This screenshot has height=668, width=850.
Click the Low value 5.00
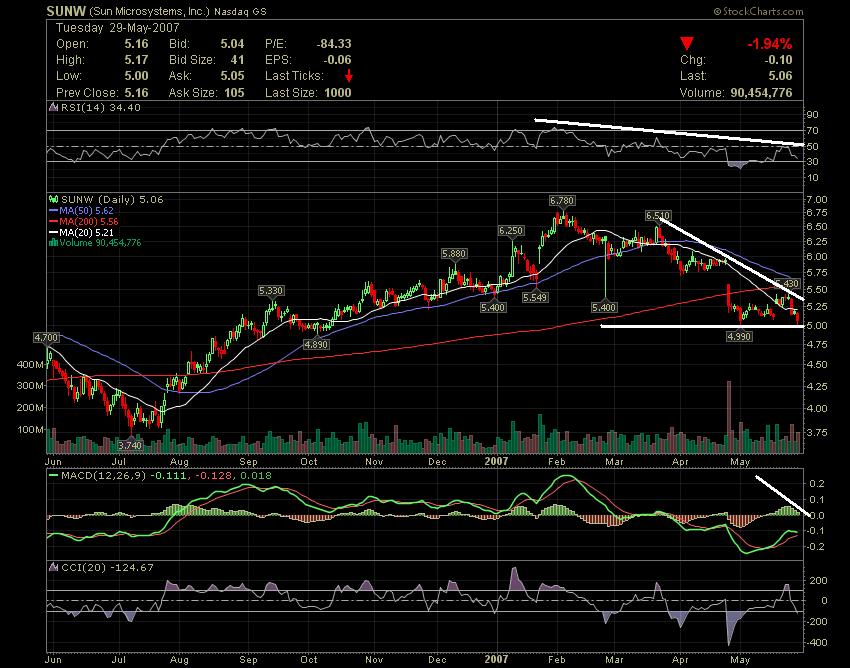136,76
